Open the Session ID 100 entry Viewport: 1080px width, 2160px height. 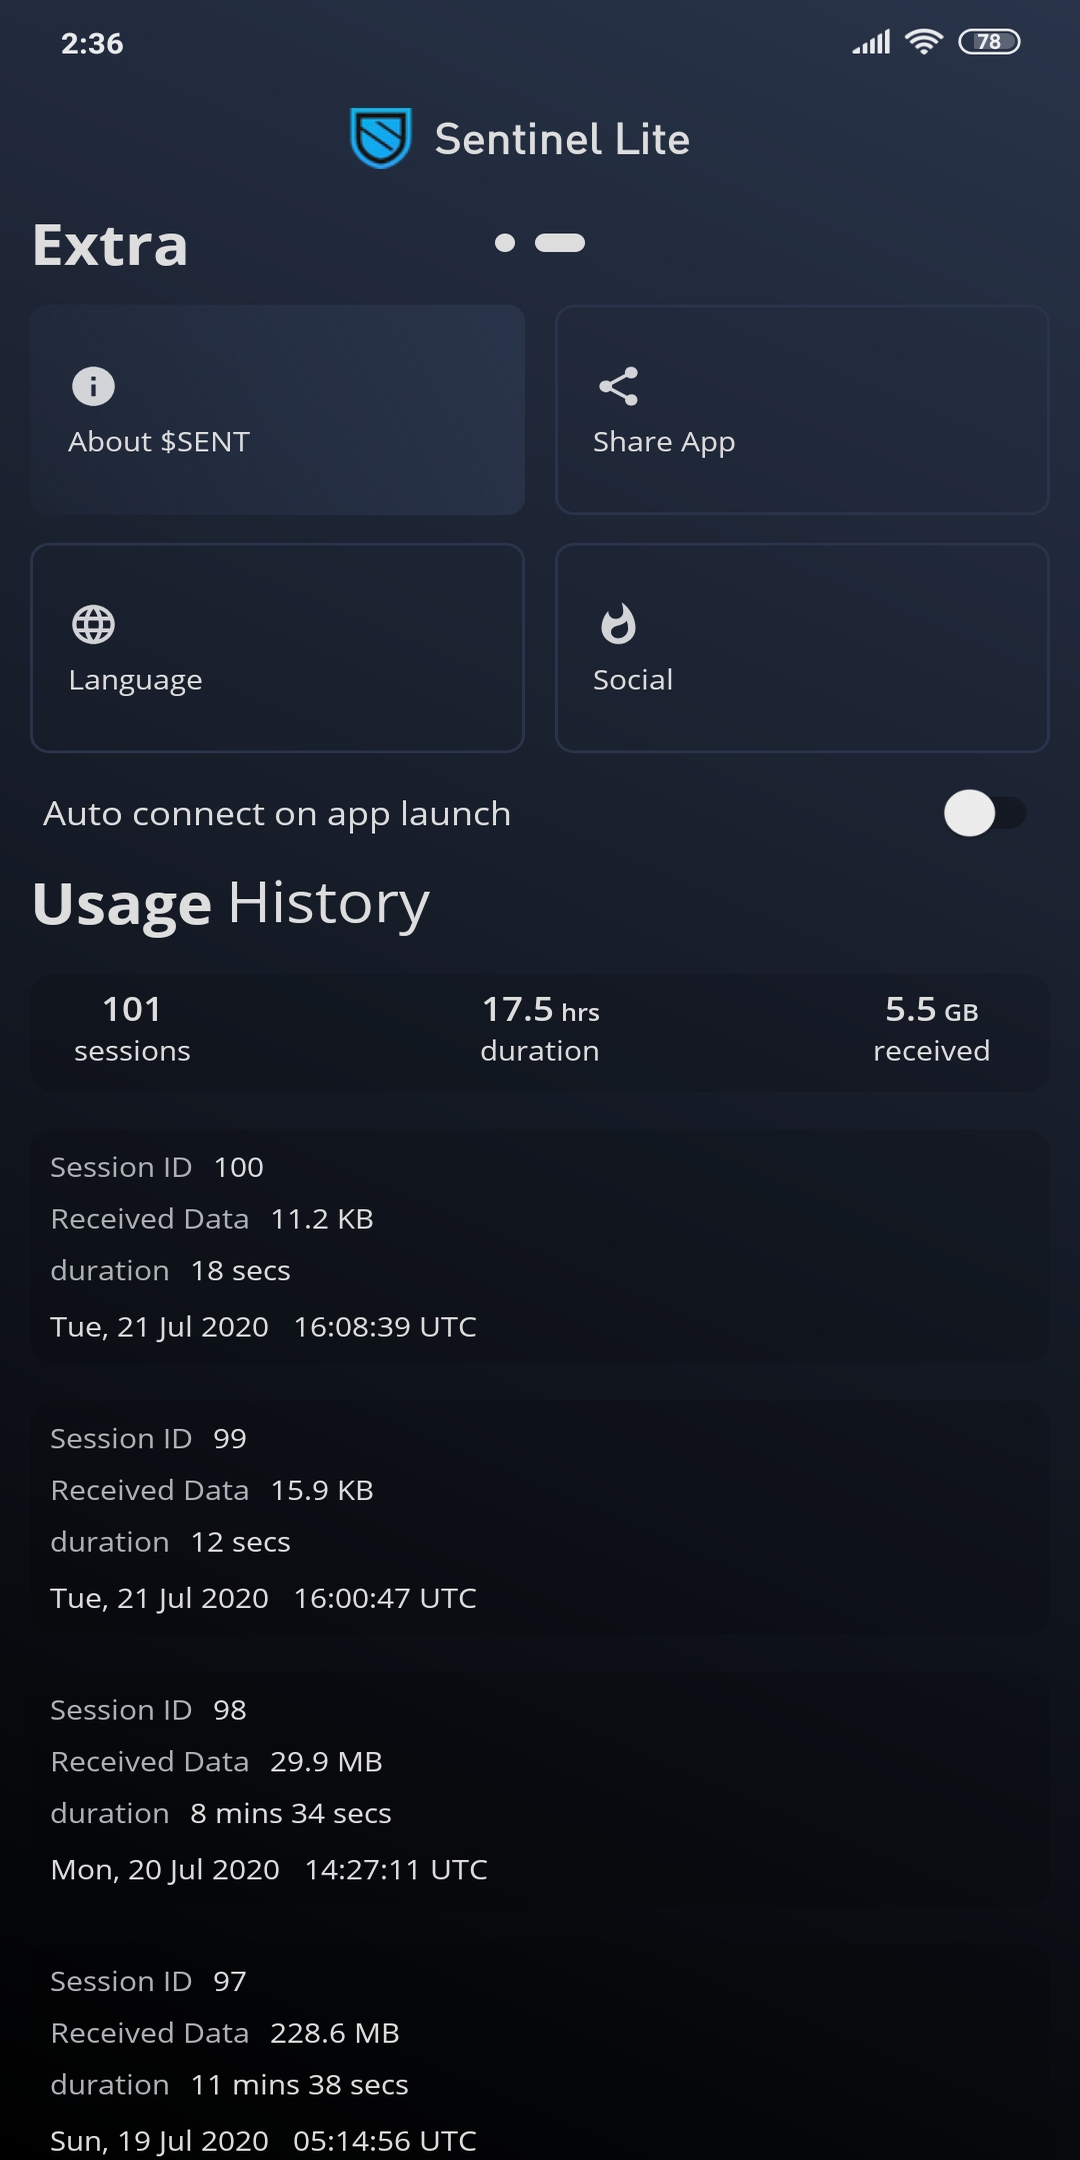(x=540, y=1246)
